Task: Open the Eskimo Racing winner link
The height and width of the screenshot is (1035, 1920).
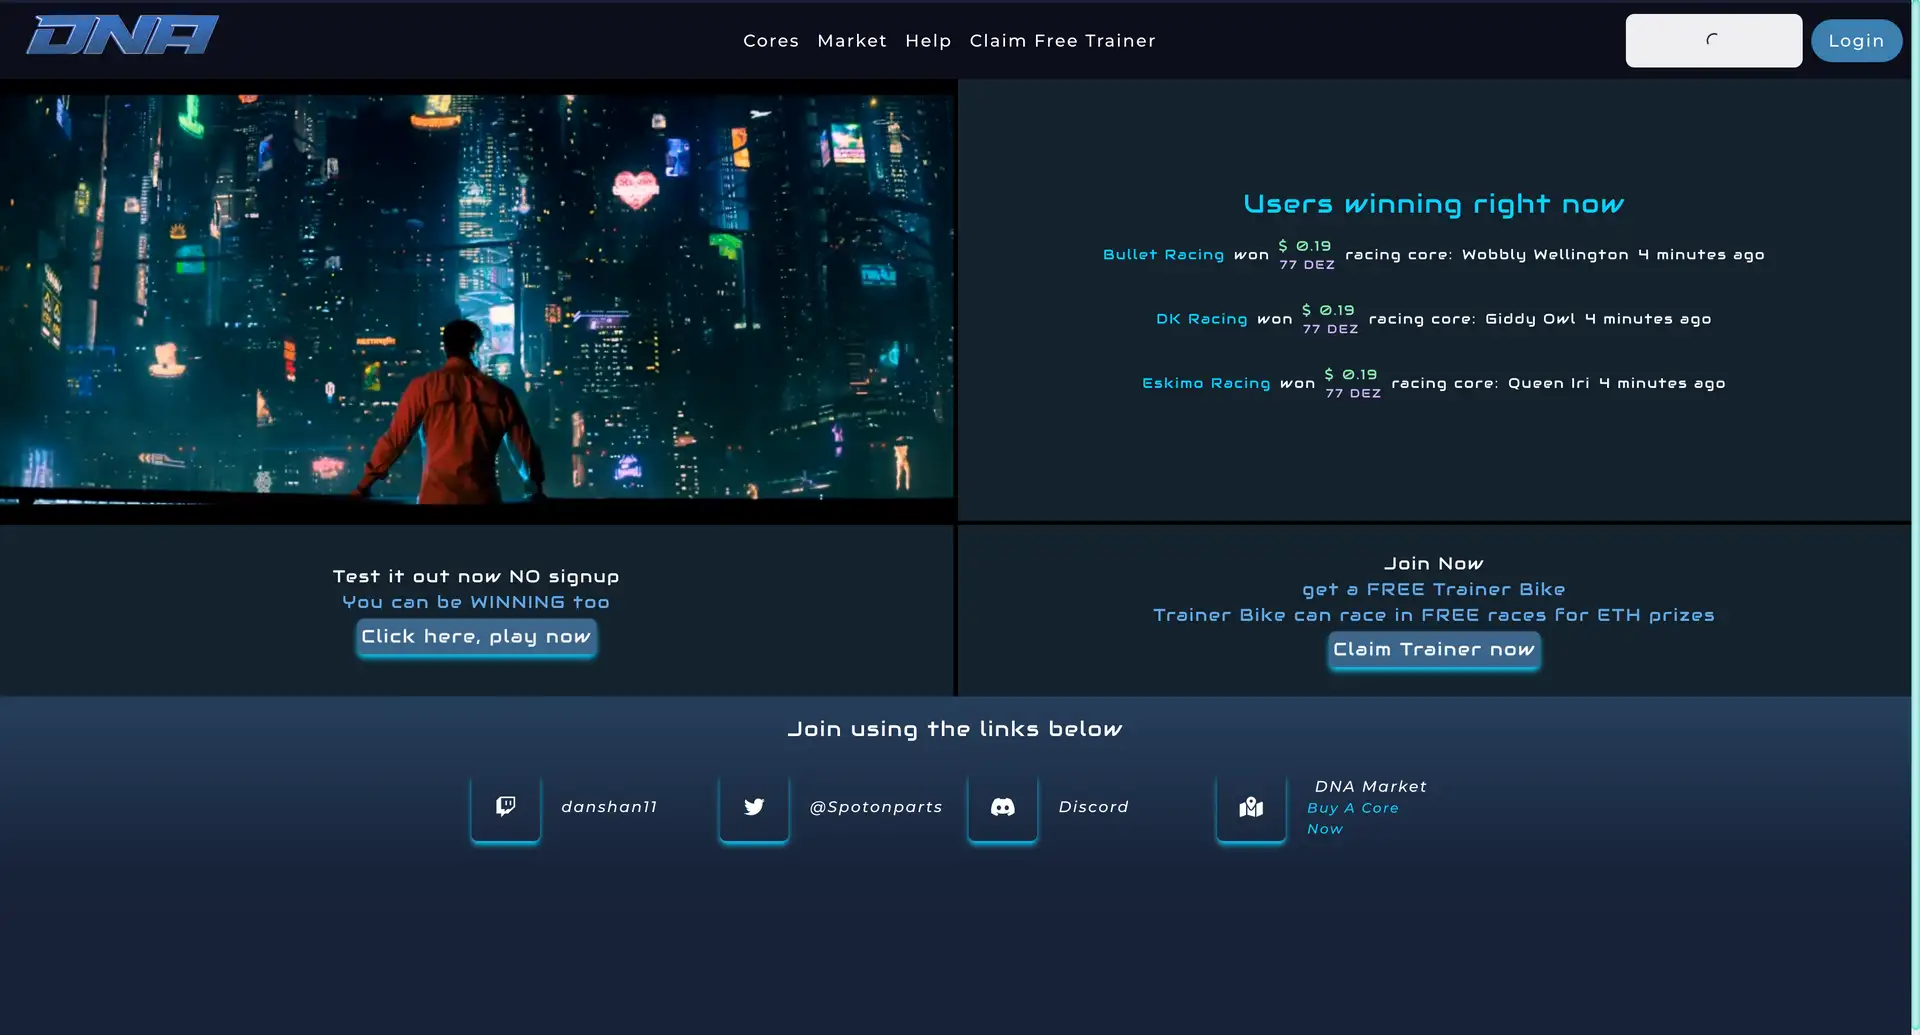Action: click(1205, 383)
